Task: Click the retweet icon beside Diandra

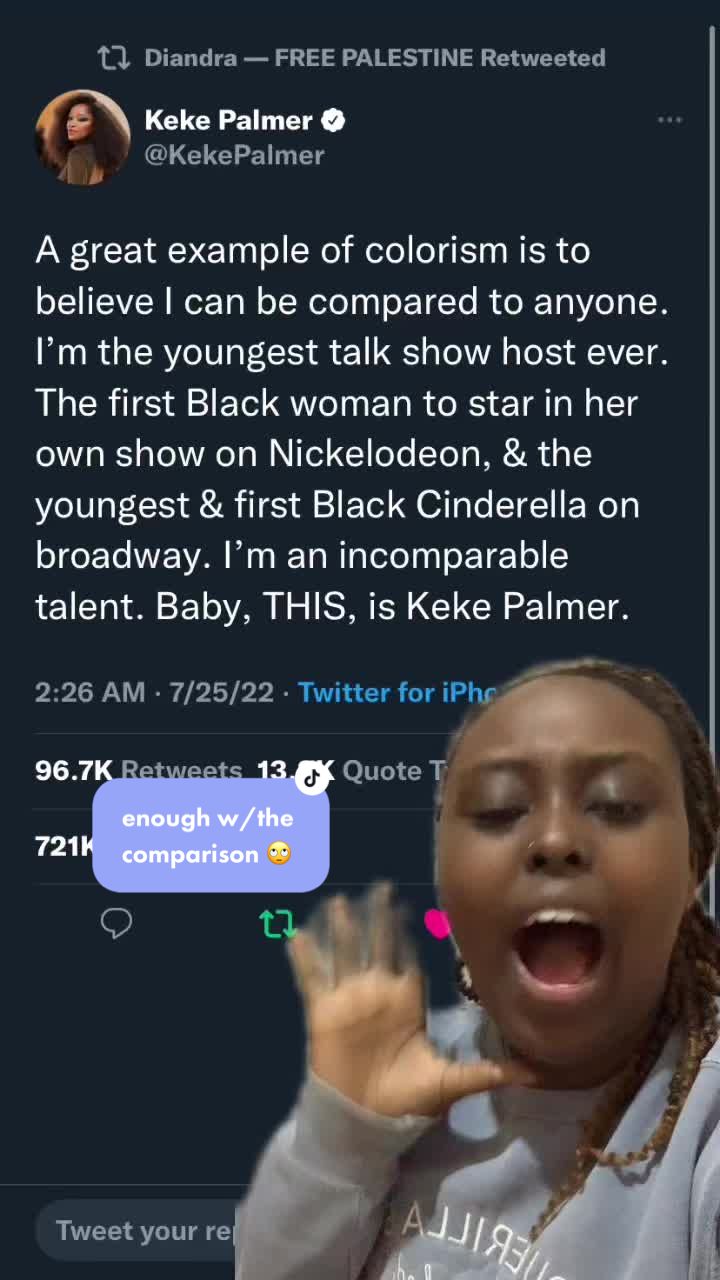Action: click(x=114, y=58)
